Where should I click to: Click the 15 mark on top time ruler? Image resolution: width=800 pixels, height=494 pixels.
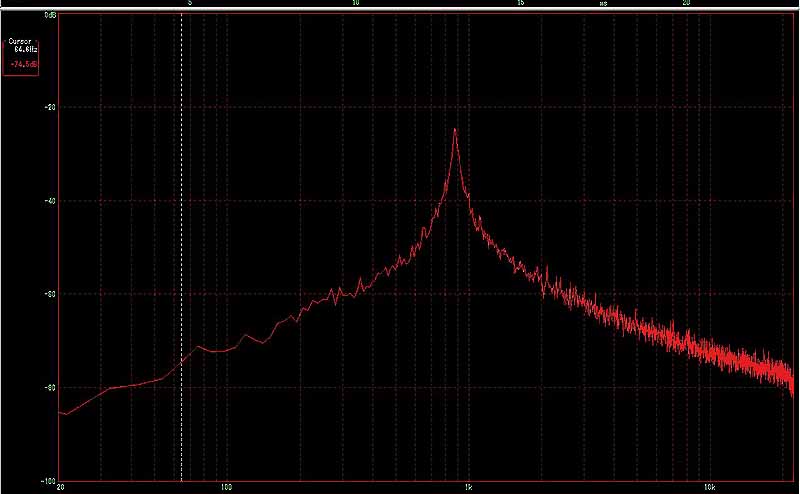[x=520, y=4]
